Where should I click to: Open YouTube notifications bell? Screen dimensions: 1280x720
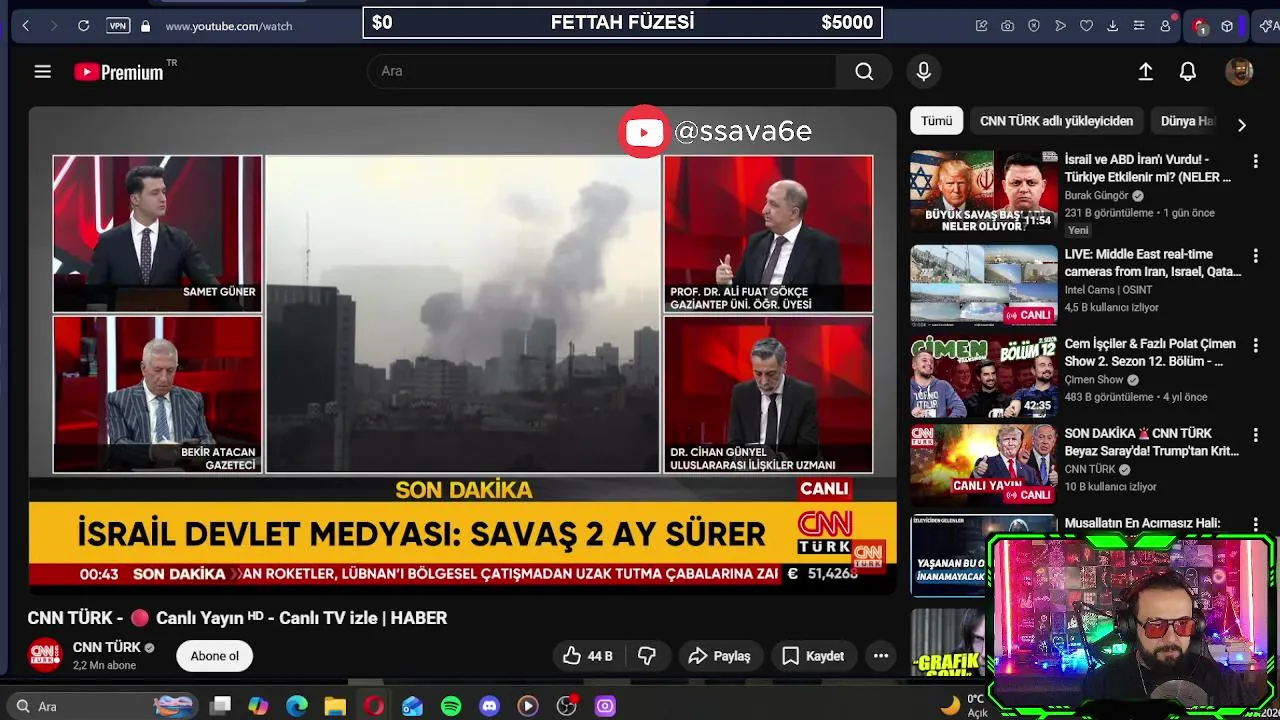[1188, 71]
